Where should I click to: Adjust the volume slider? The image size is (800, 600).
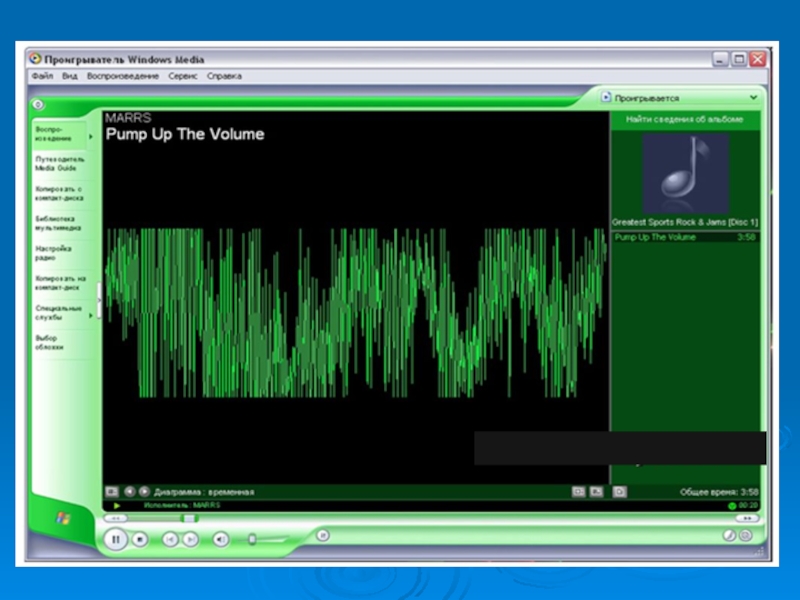[253, 539]
